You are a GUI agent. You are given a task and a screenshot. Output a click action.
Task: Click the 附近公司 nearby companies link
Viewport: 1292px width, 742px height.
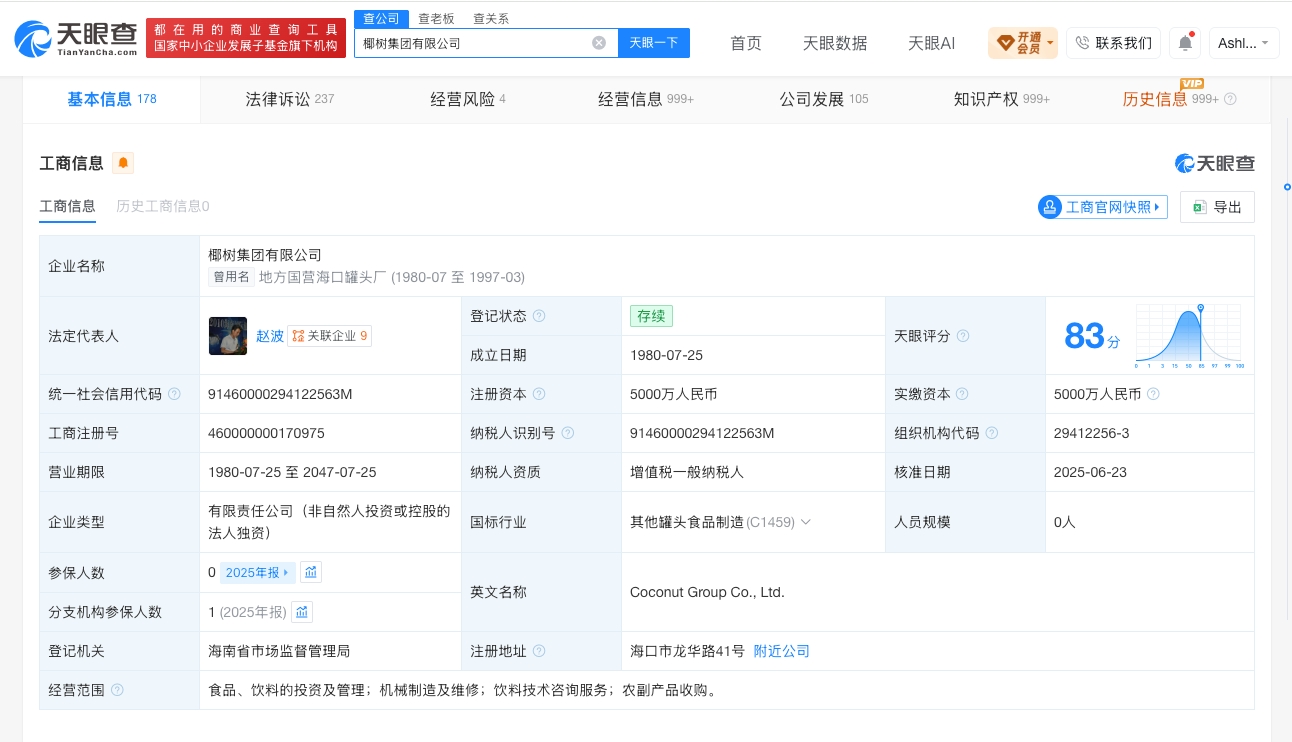tap(781, 651)
